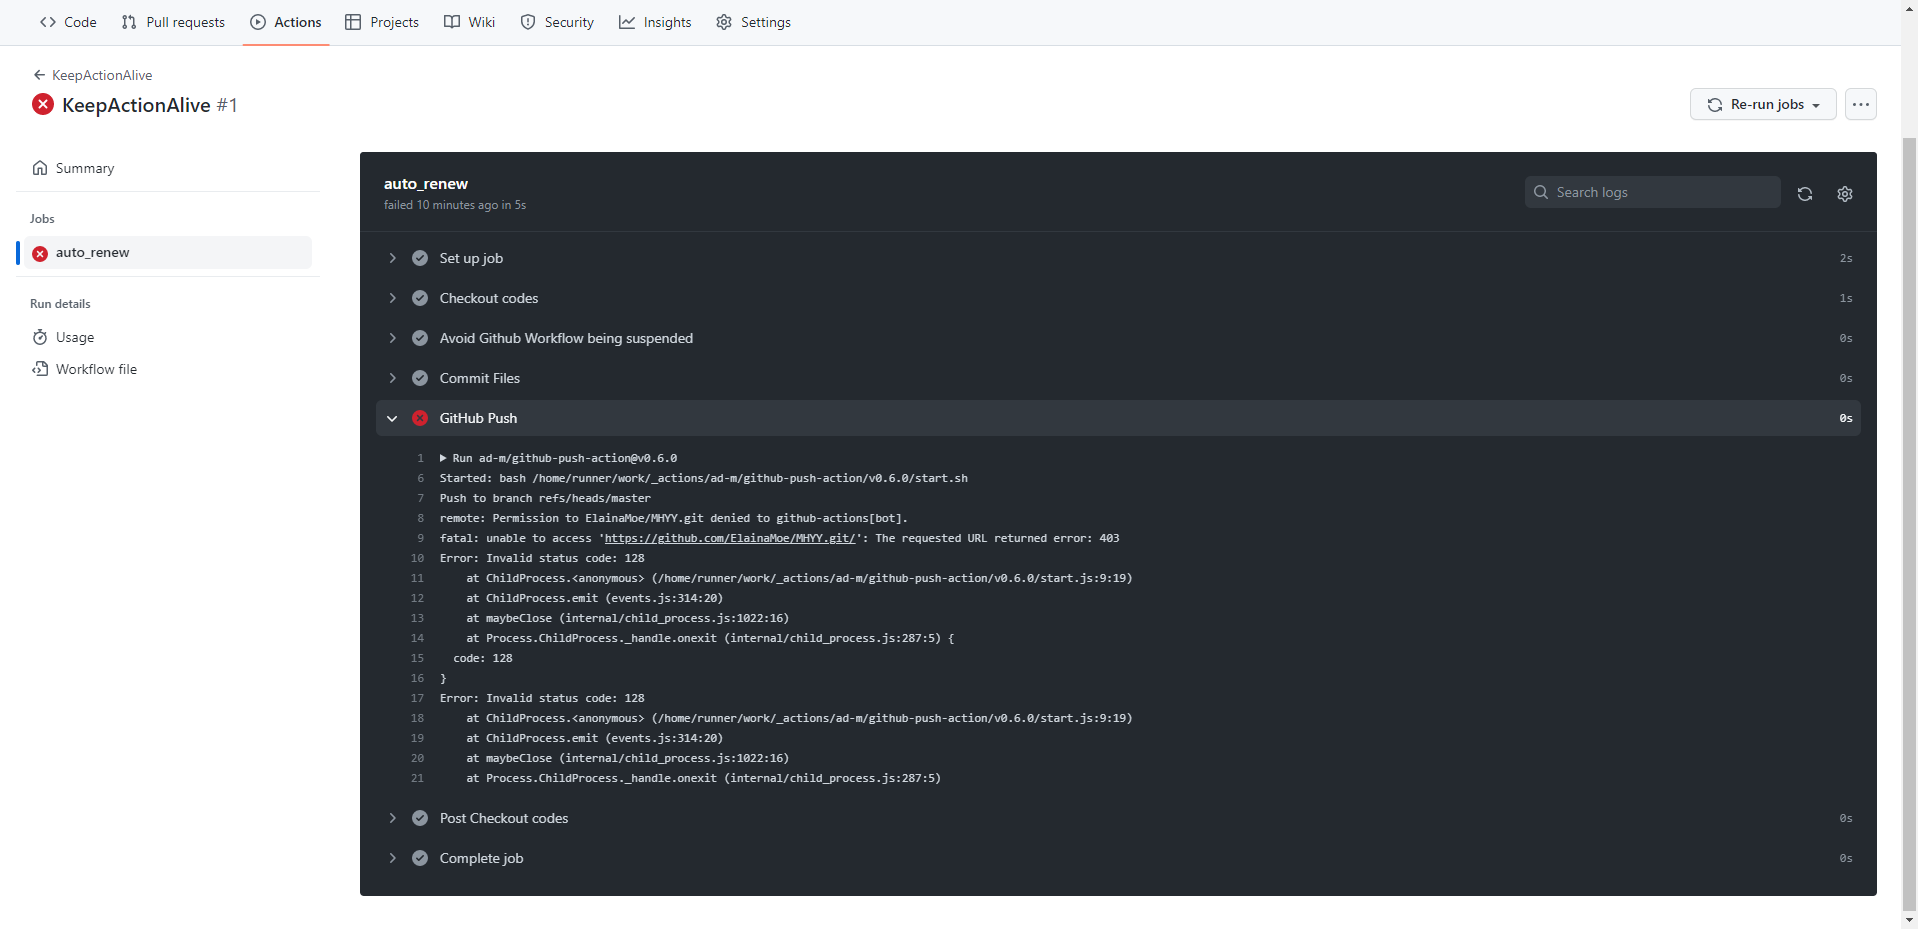Open the Re-run jobs dropdown
The height and width of the screenshot is (929, 1918).
(x=1762, y=104)
